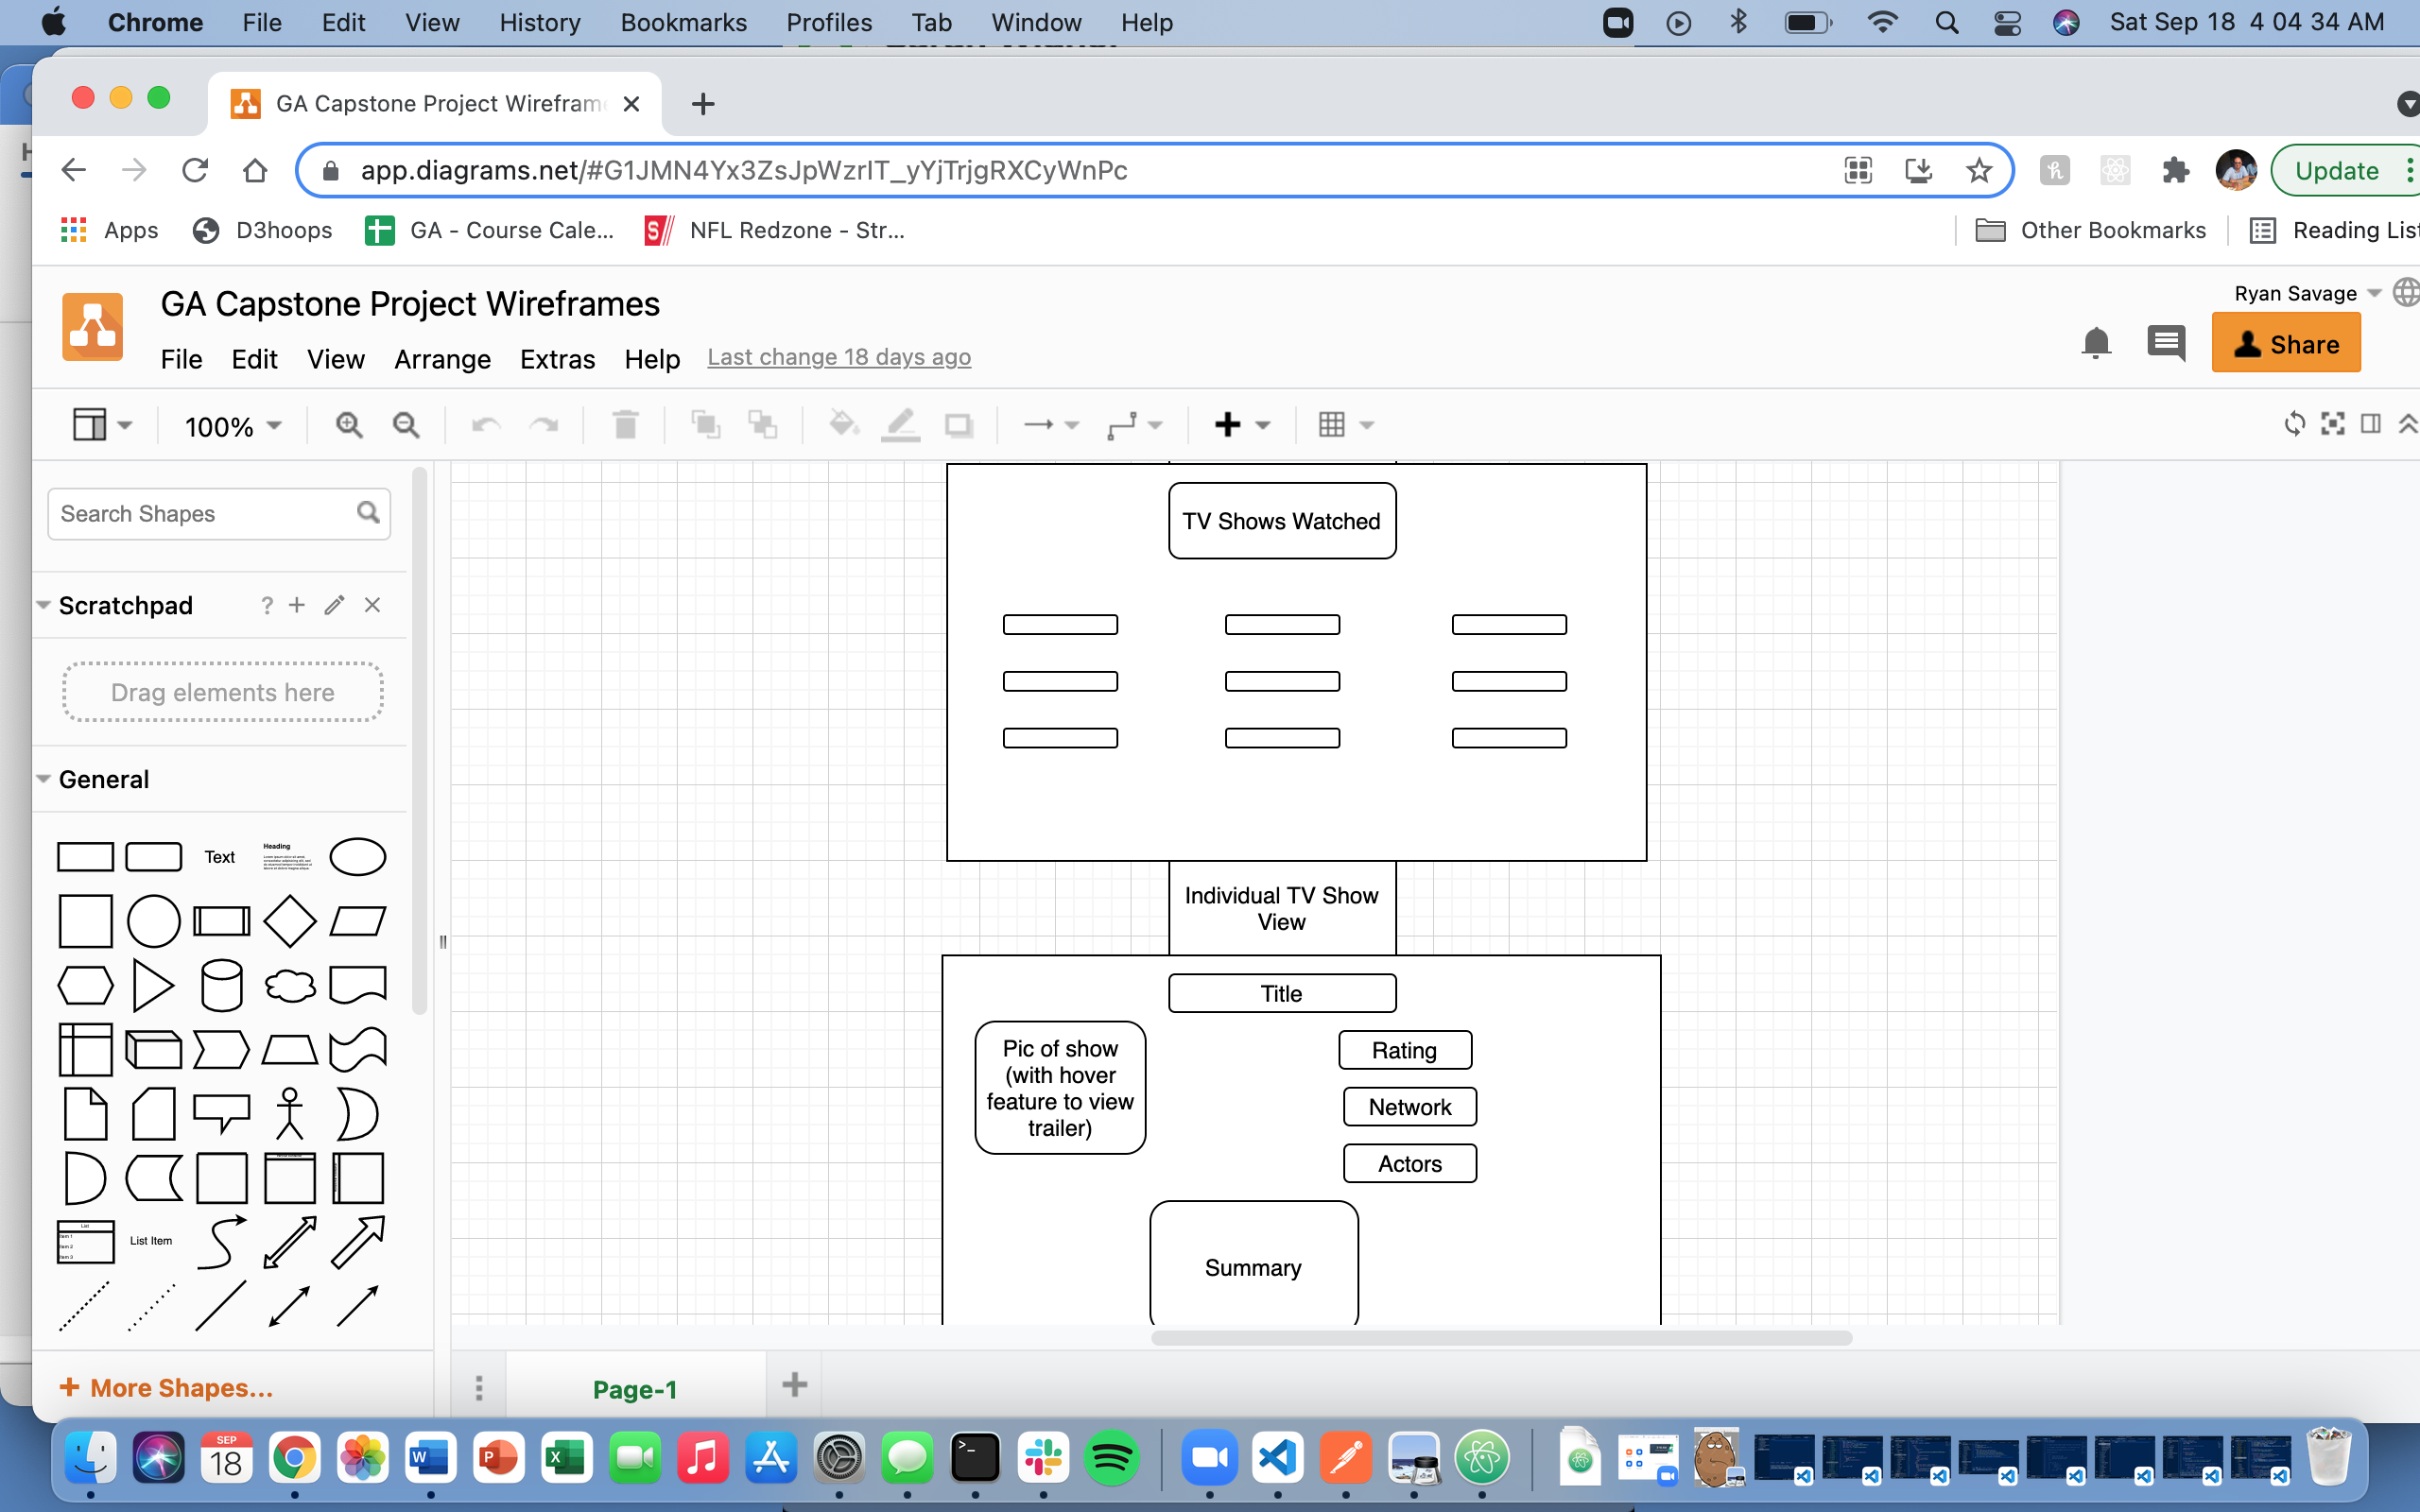Open the comments speech bubble icon
This screenshot has width=2420, height=1512.
[x=2166, y=343]
